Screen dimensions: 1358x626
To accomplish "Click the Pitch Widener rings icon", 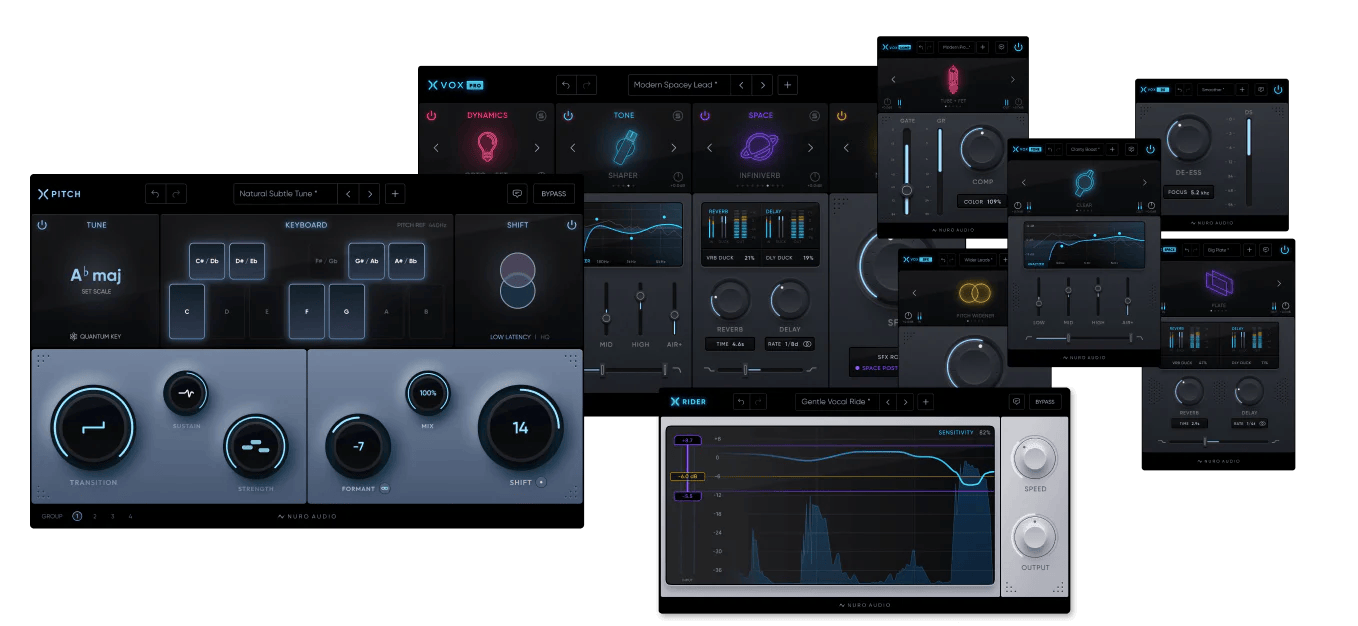I will 974,293.
